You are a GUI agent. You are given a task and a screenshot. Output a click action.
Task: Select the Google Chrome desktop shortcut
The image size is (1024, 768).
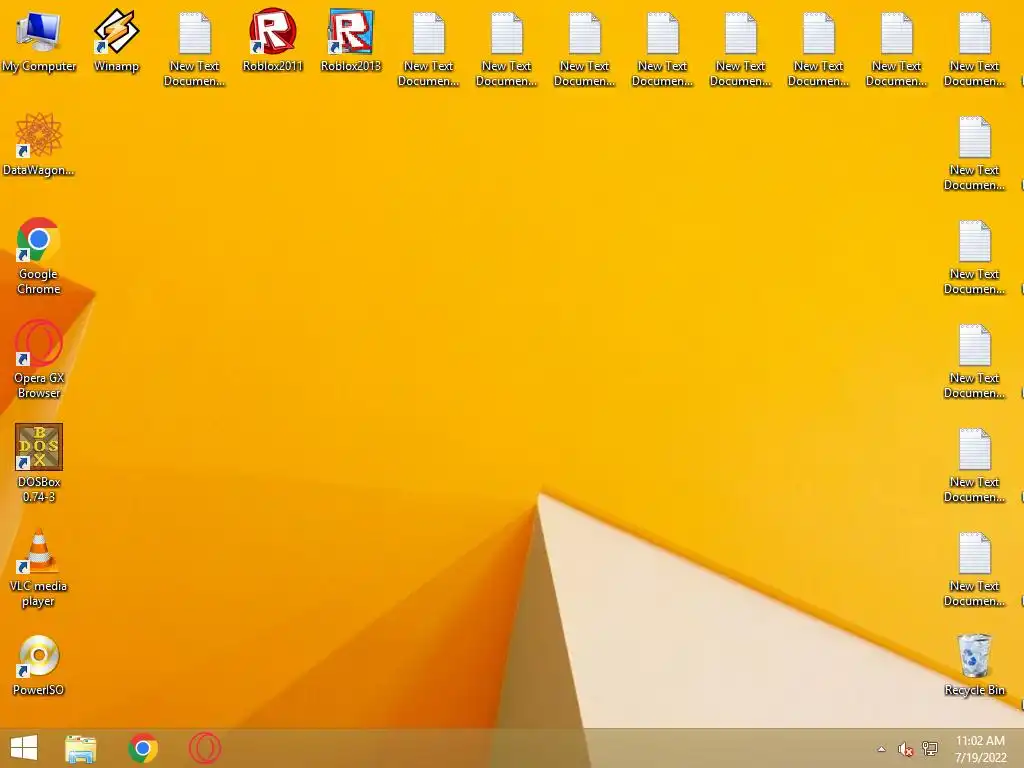(39, 256)
